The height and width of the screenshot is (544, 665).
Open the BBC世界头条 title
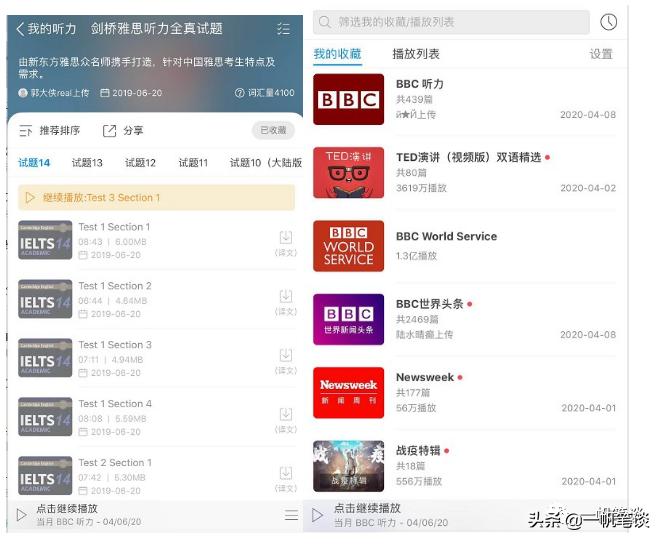pos(430,304)
